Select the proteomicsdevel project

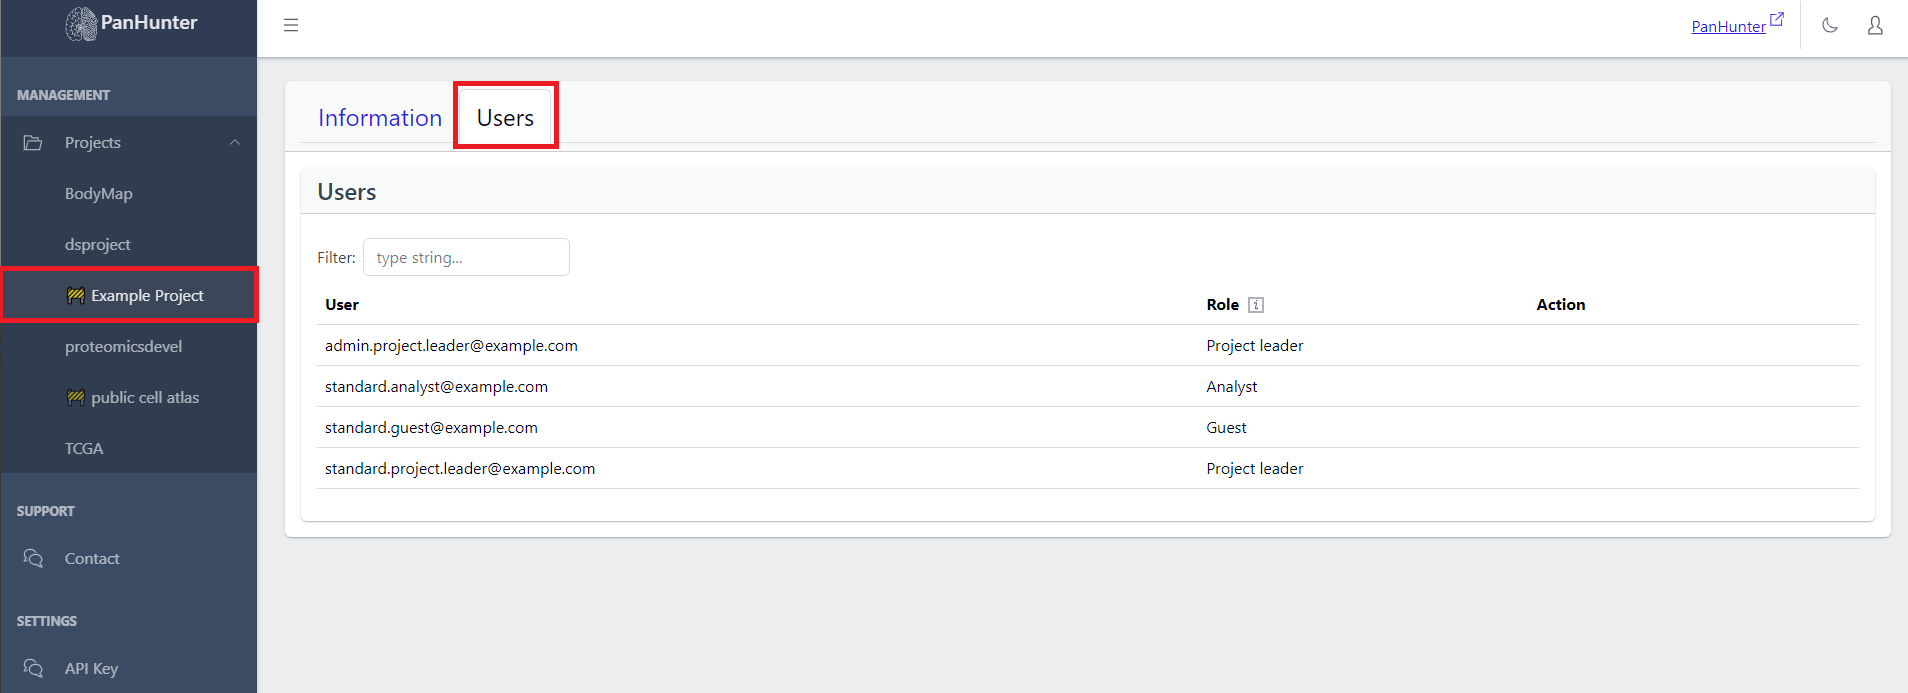pos(123,346)
